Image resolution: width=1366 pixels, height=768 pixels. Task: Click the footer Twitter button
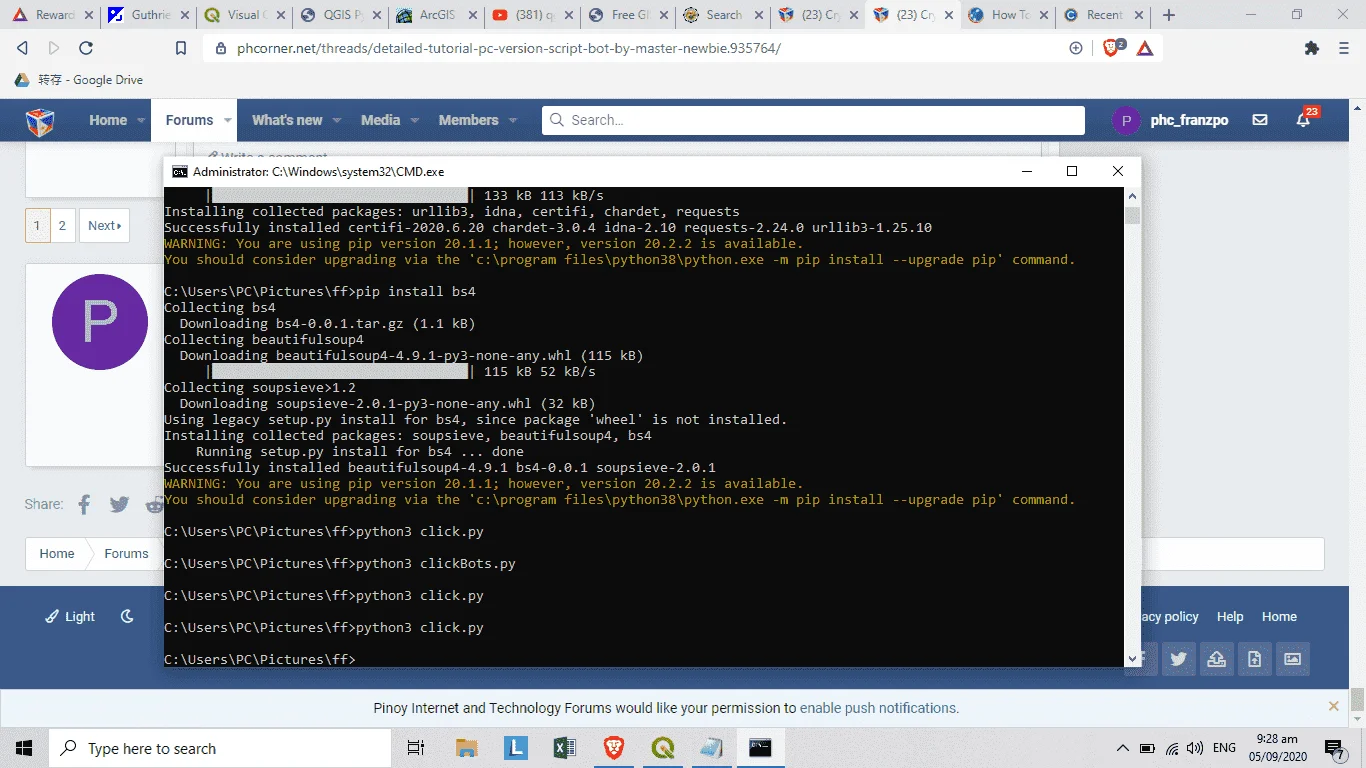(x=1178, y=659)
